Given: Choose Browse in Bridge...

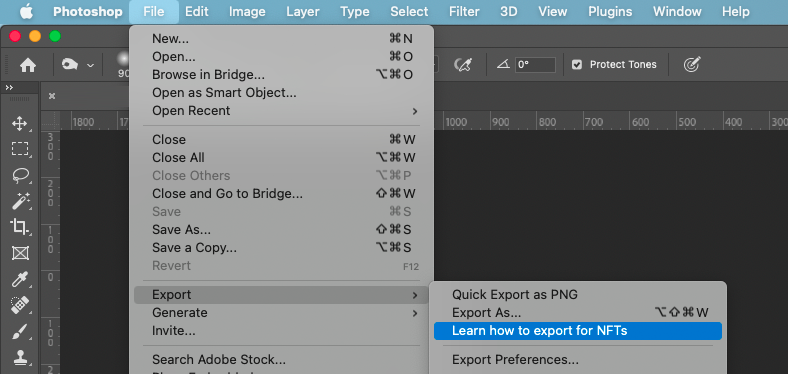Looking at the screenshot, I should click(x=281, y=75).
